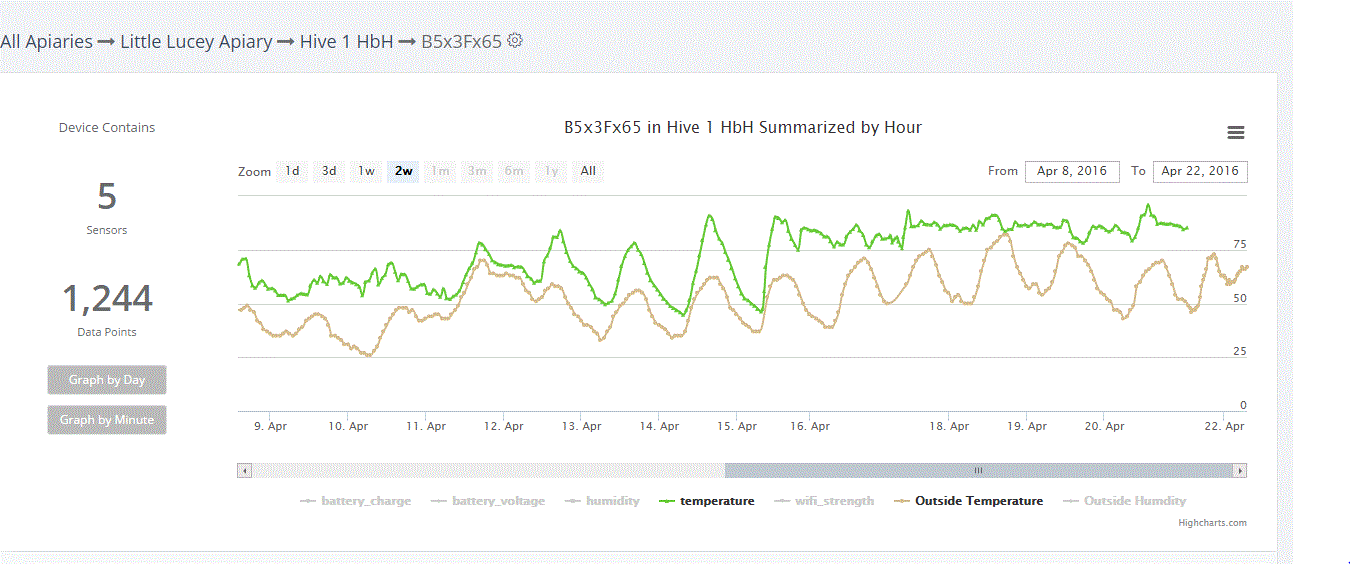Enable the battery_charge legend series
This screenshot has width=1350, height=564.
pyautogui.click(x=356, y=501)
